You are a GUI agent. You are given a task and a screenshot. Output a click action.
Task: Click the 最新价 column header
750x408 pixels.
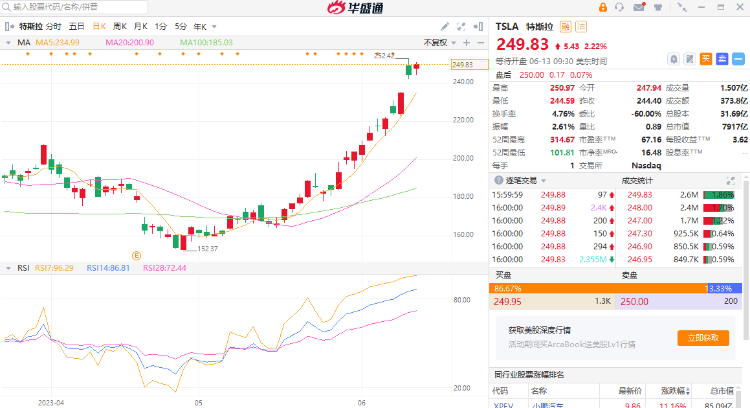629,391
